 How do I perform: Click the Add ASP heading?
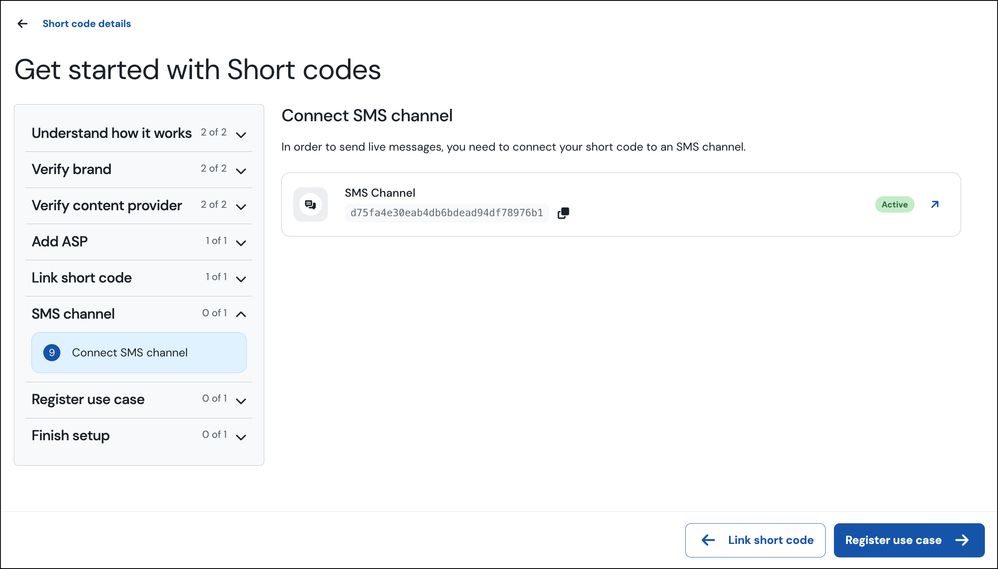coord(60,241)
